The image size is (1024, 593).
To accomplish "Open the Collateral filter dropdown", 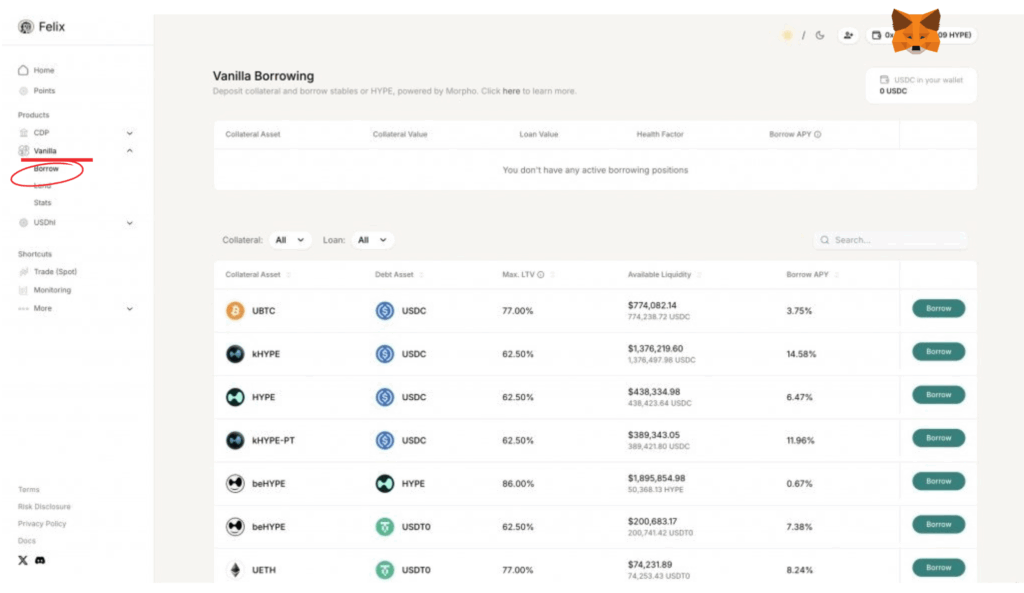I will pos(292,240).
